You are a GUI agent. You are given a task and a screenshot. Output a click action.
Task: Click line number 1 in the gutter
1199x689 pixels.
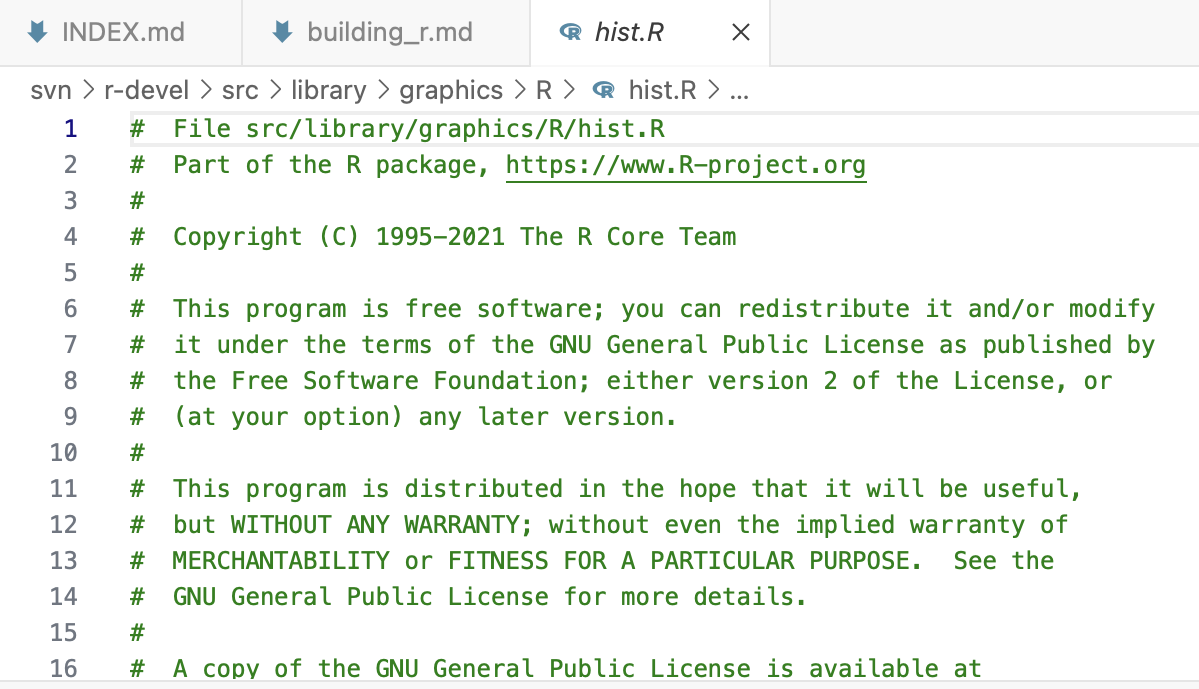(x=70, y=129)
